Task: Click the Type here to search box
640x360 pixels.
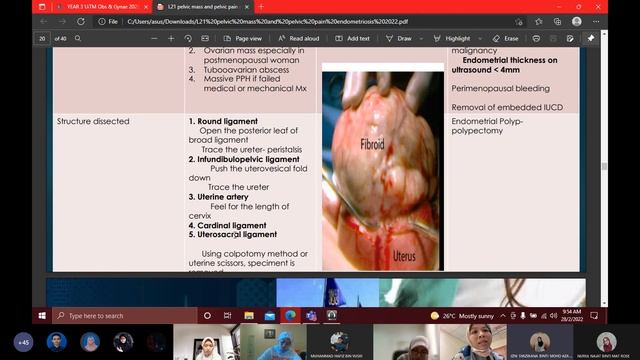Action: (x=124, y=316)
